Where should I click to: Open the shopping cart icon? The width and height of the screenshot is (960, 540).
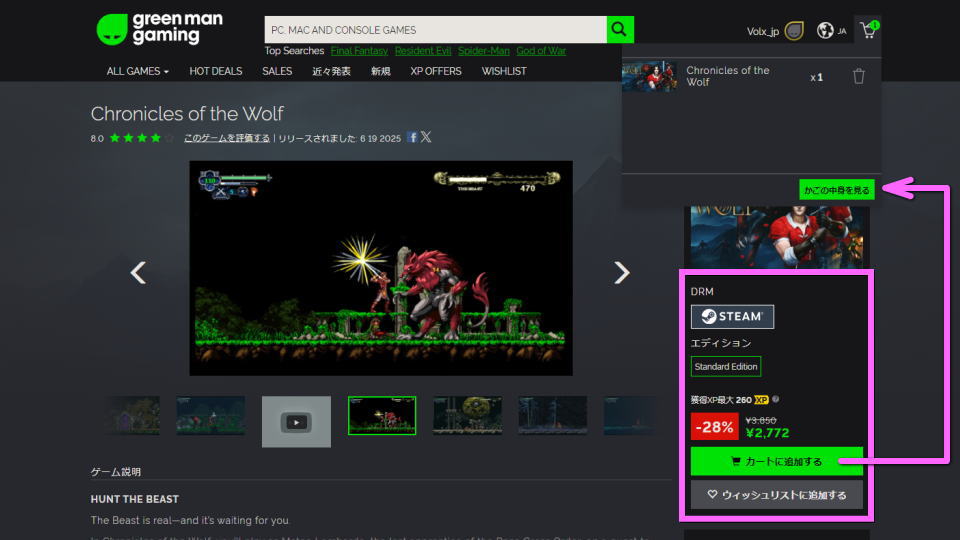[x=868, y=30]
